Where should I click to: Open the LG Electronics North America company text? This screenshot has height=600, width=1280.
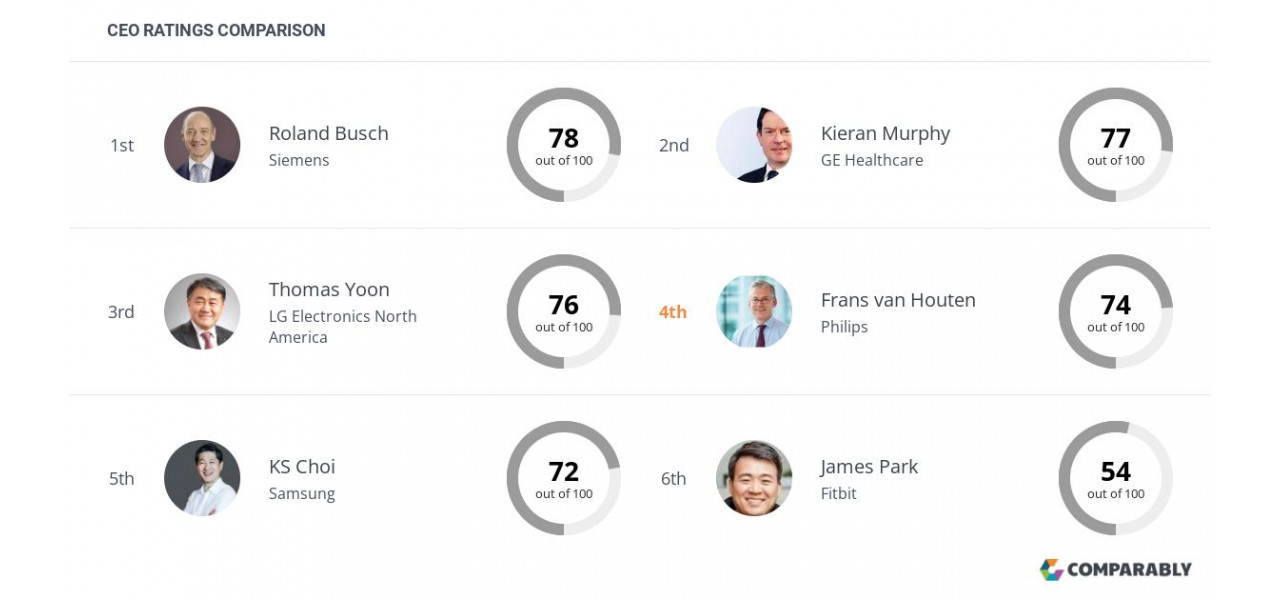pyautogui.click(x=343, y=327)
